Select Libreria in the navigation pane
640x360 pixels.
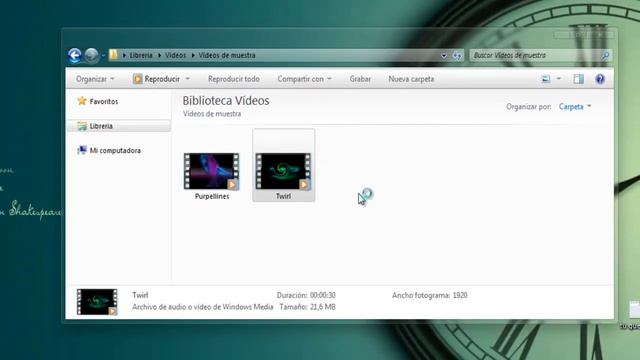[x=119, y=126]
